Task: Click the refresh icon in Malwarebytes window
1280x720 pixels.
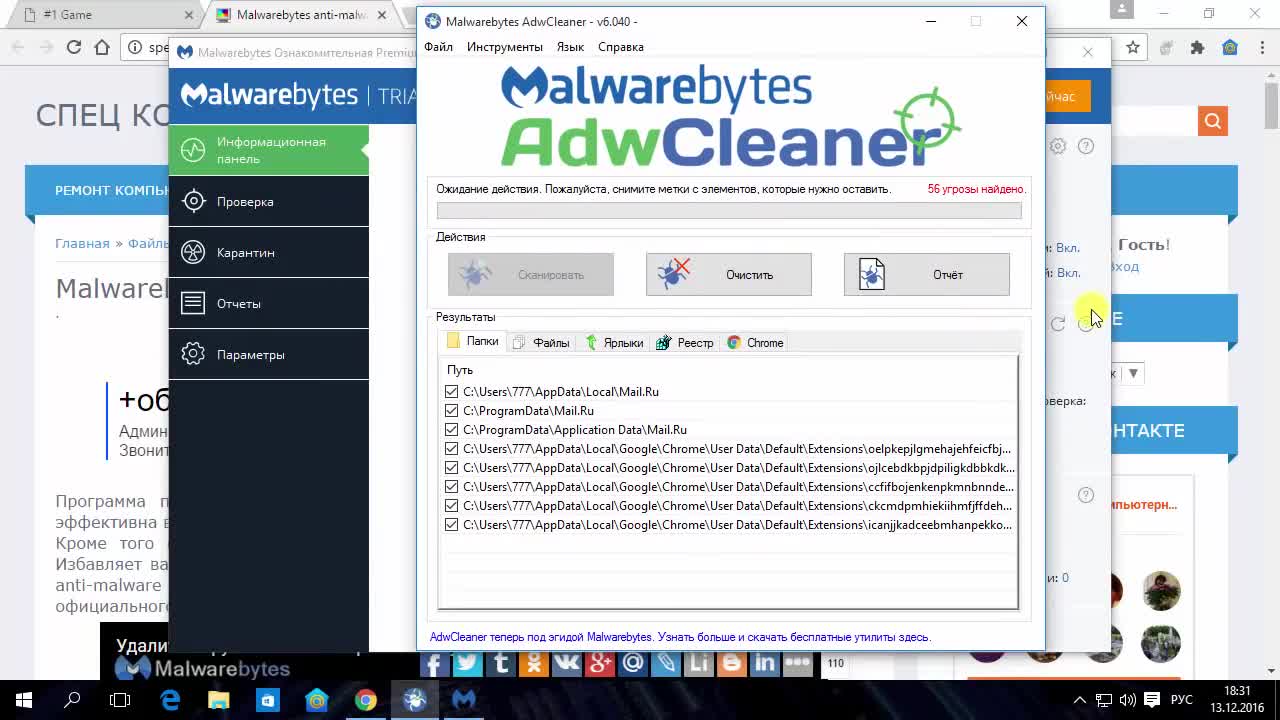Action: coord(1058,324)
